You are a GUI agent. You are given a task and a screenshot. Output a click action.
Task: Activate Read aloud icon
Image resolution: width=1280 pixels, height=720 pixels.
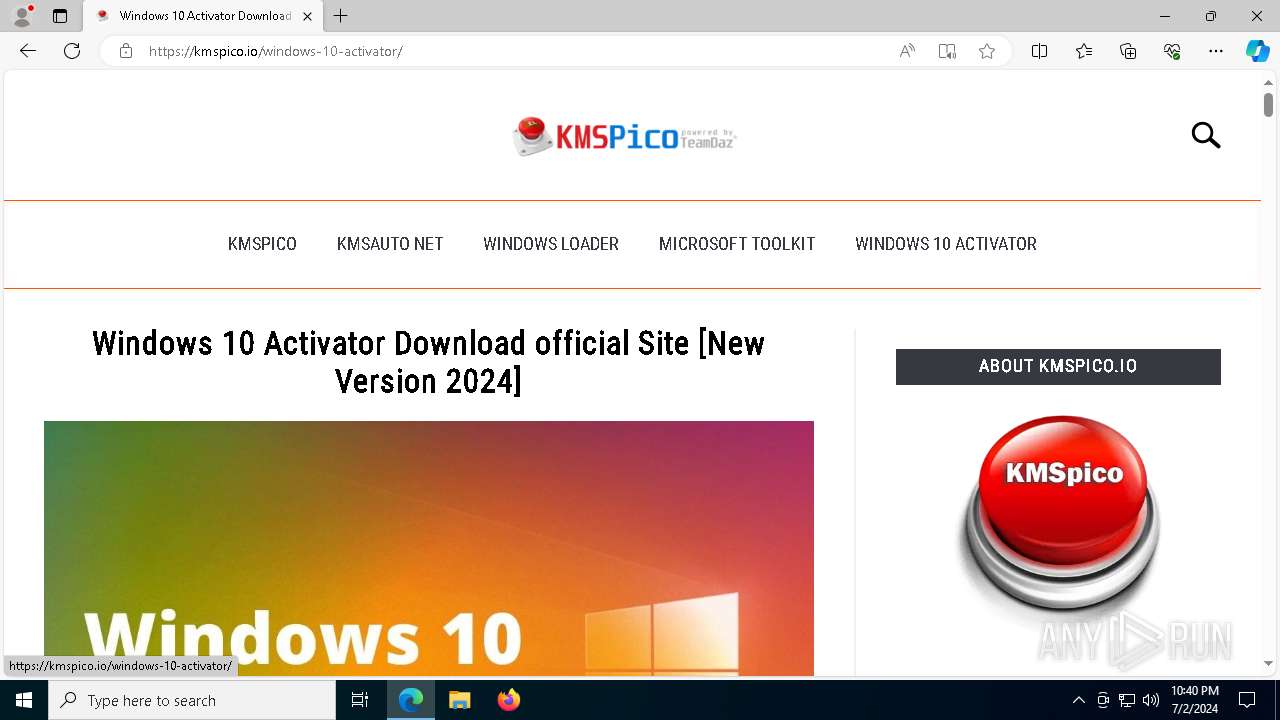click(x=907, y=51)
